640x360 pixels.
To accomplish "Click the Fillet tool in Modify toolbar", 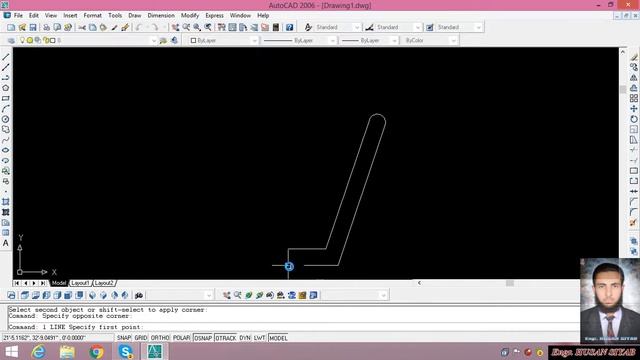I will pos(633,212).
